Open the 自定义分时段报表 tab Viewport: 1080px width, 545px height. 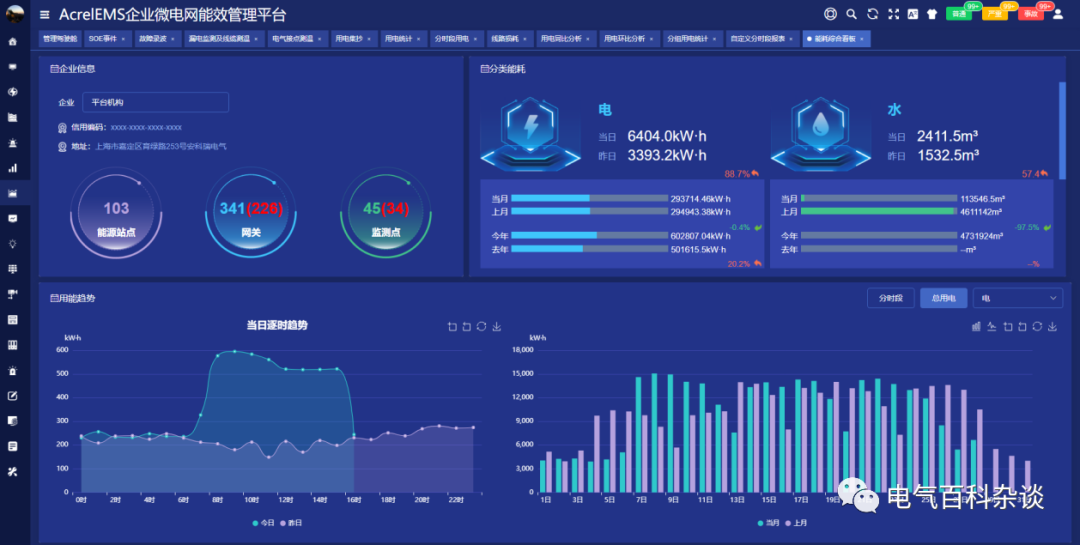tap(762, 39)
